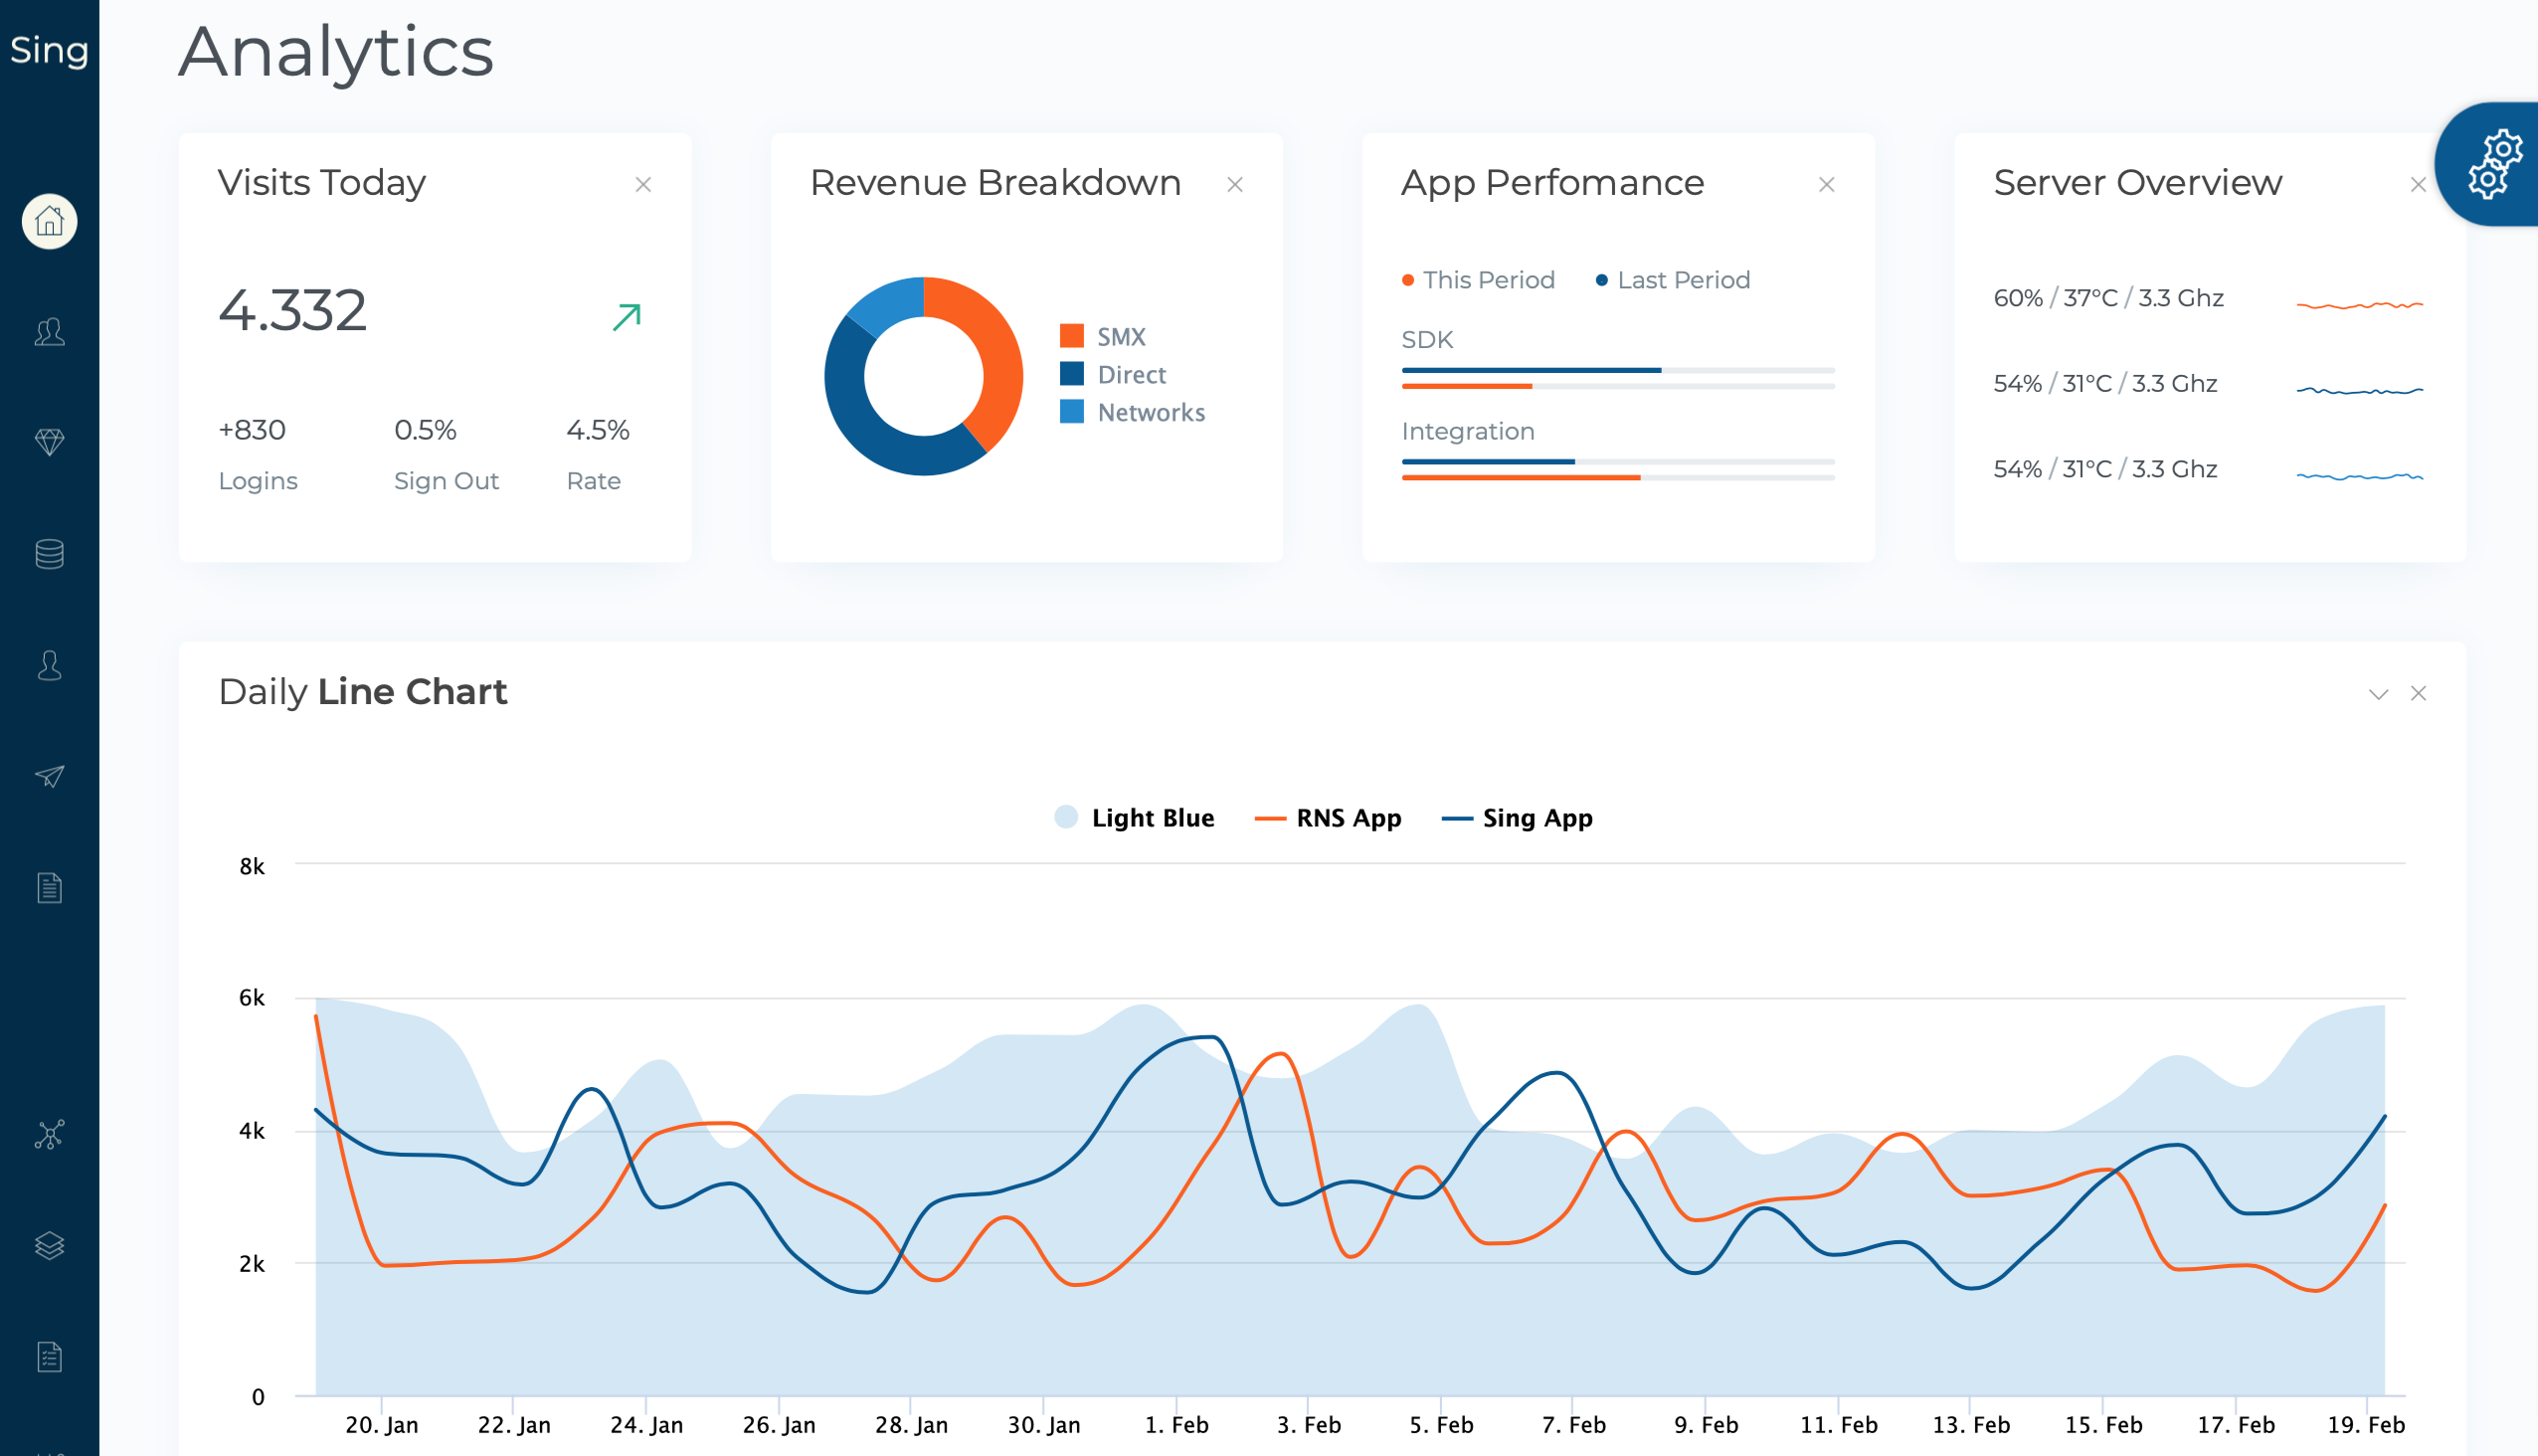Open the users group sidebar icon
This screenshot has width=2538, height=1456.
click(x=49, y=332)
